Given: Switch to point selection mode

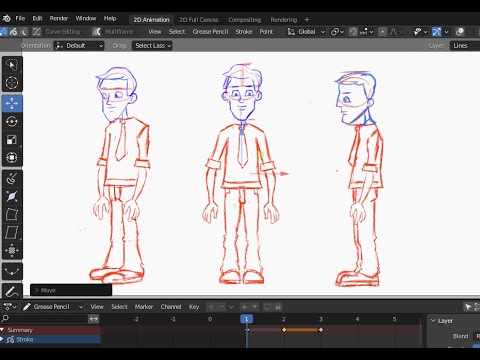Looking at the screenshot, I should point(3,32).
